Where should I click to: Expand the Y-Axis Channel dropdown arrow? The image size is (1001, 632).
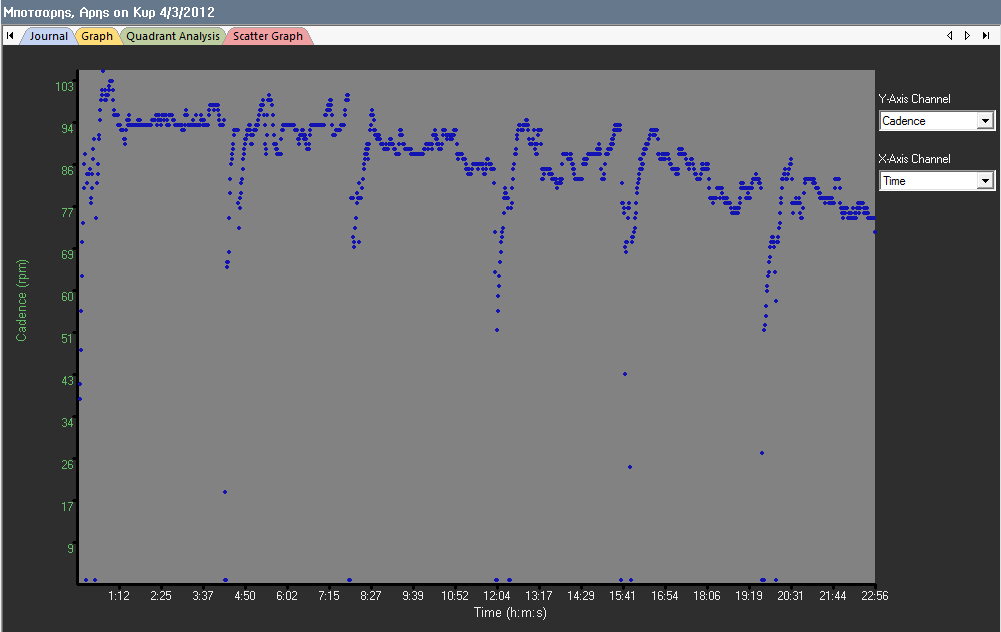point(985,121)
